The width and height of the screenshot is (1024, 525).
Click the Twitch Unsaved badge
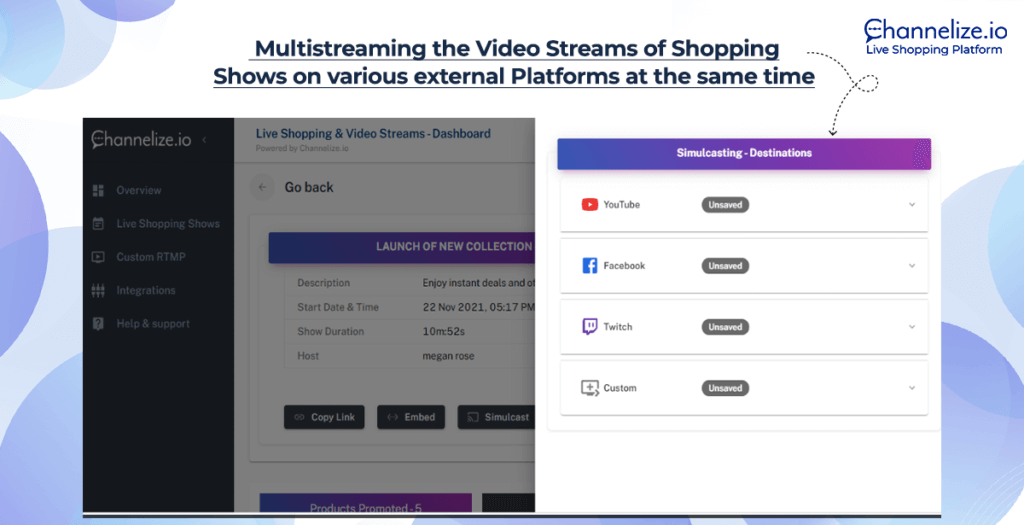point(725,326)
